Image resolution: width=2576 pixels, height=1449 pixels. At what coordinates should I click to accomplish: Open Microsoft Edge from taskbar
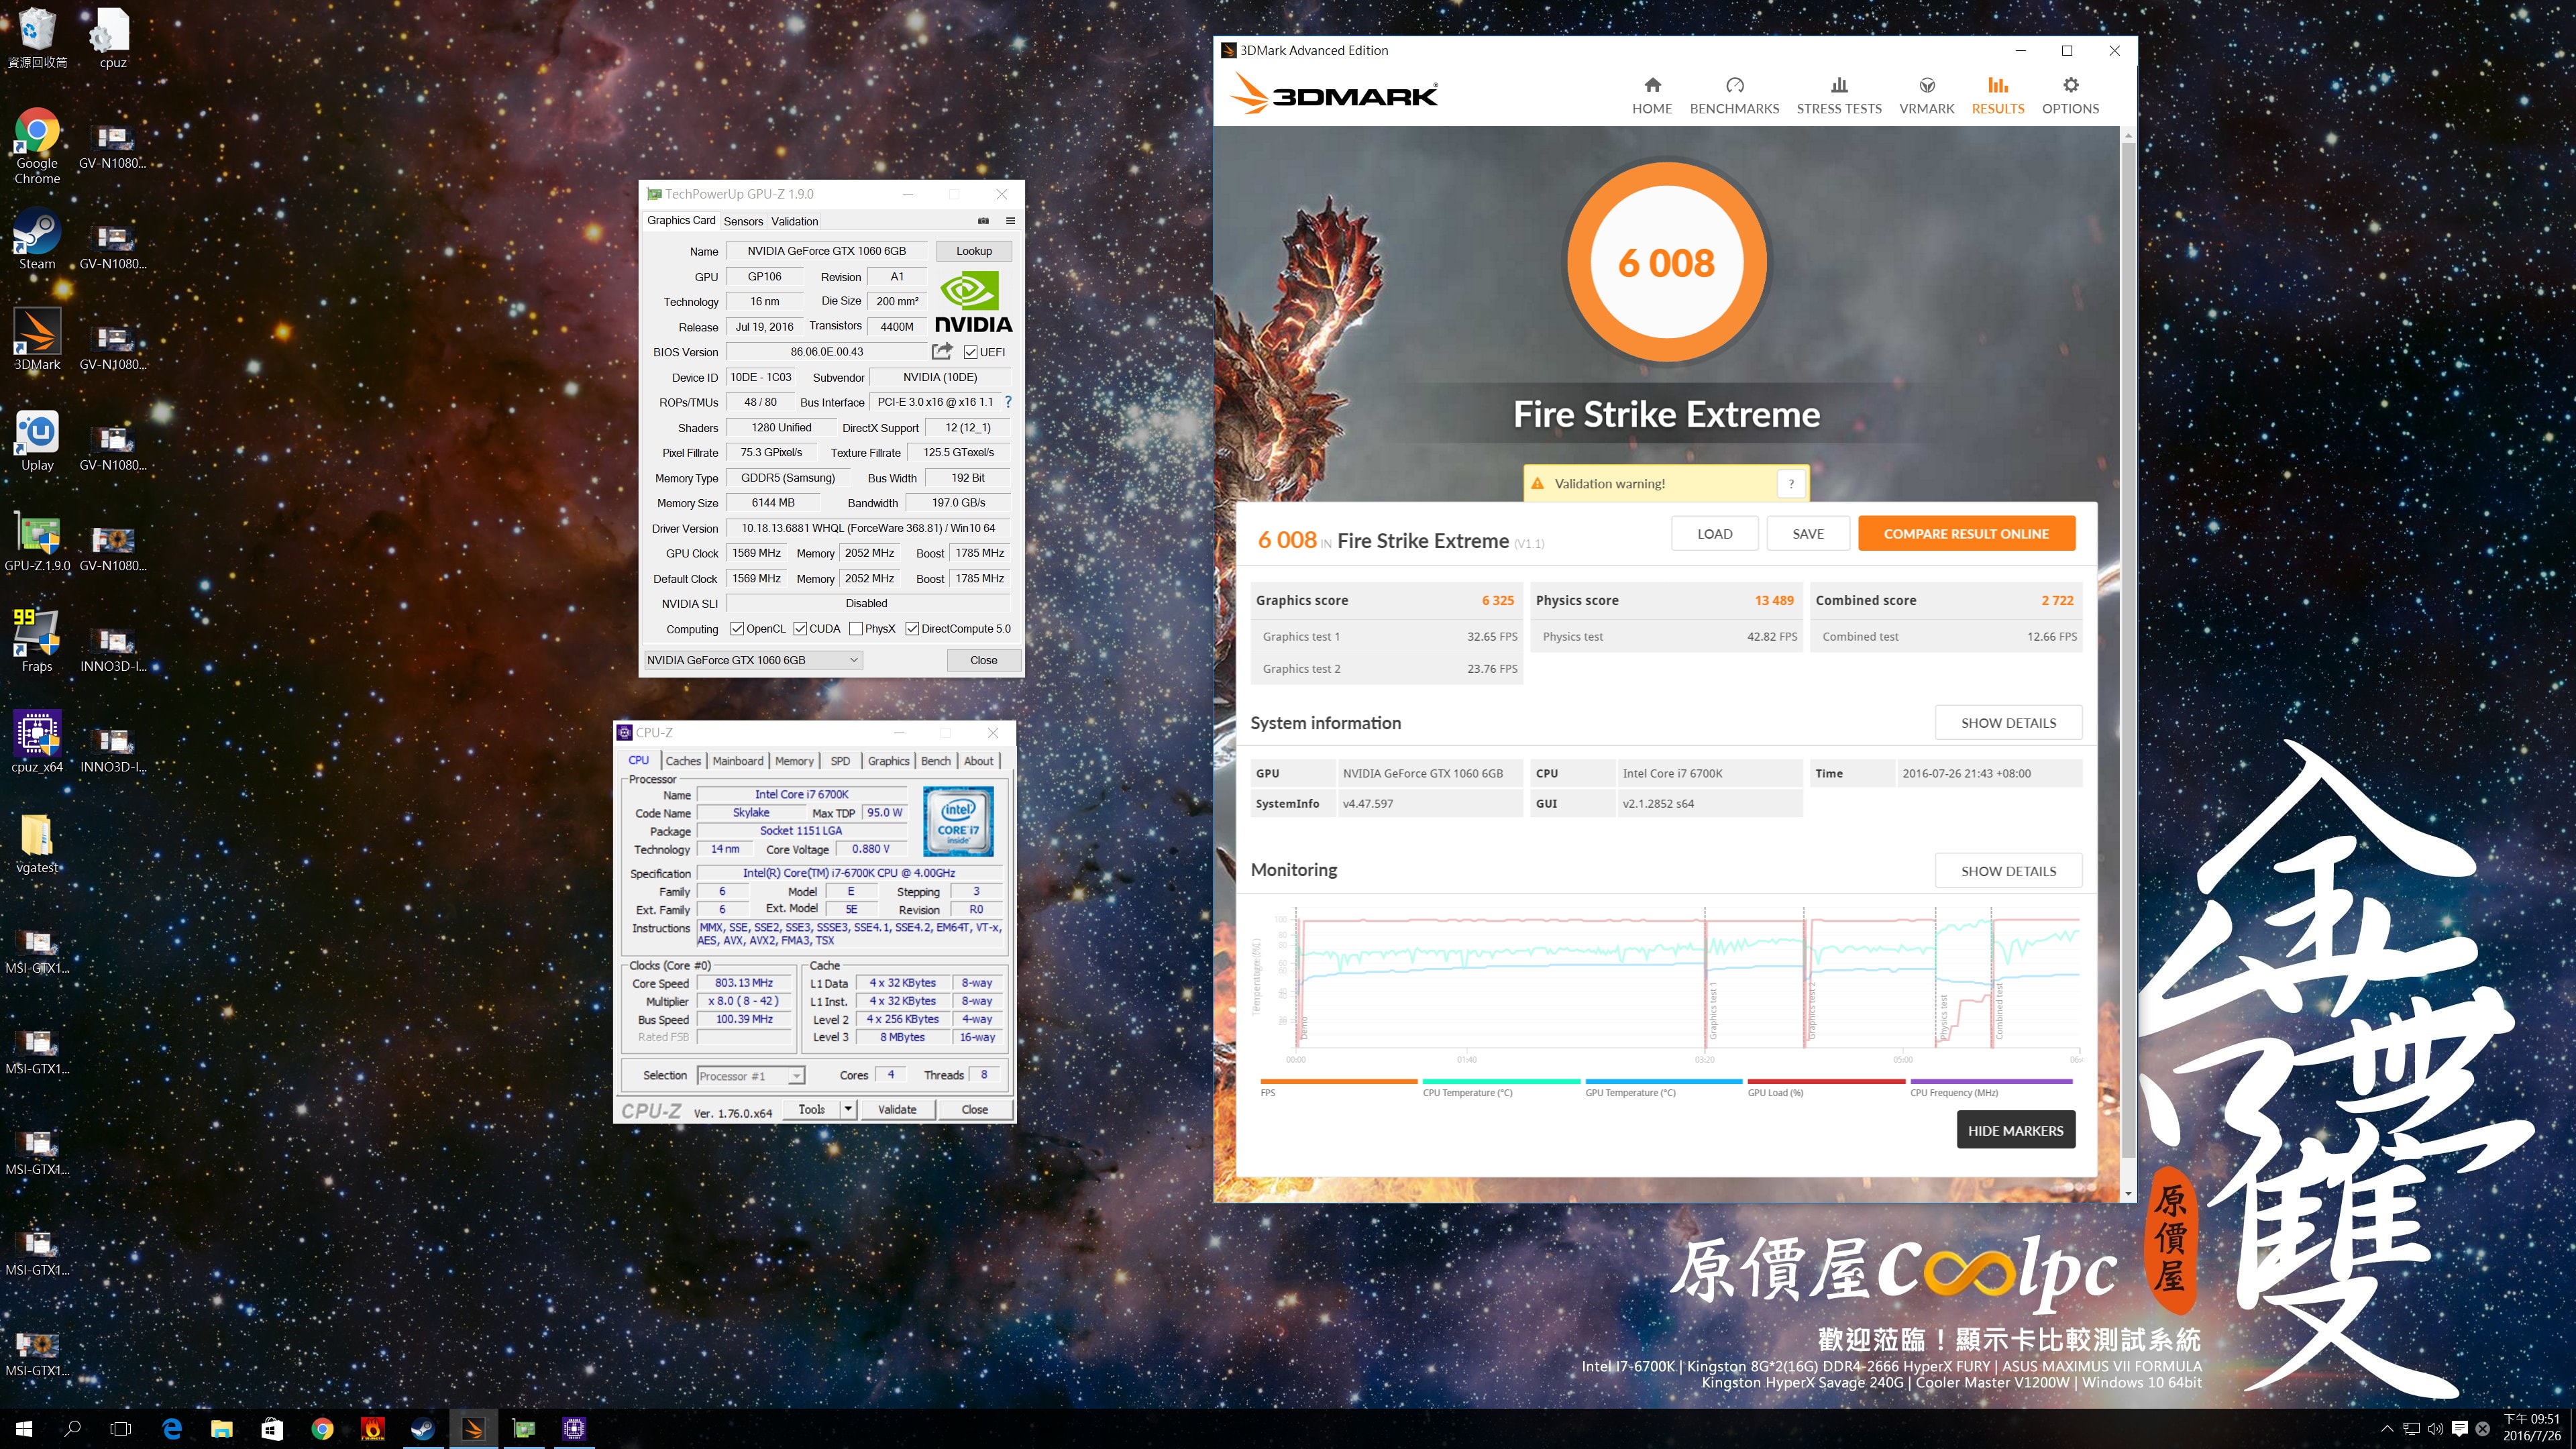coord(172,1429)
